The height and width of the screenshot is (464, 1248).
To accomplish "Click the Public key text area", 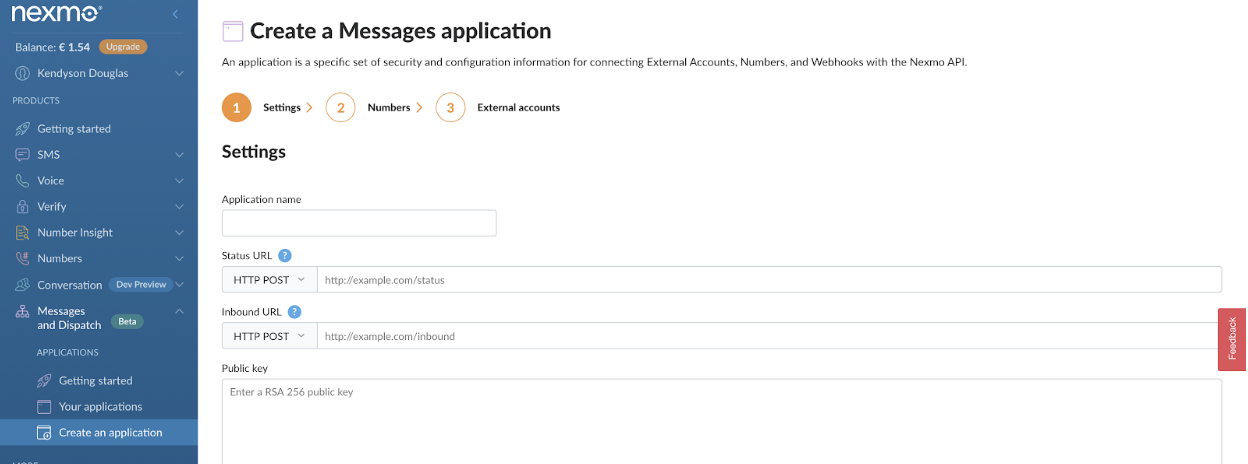I will click(721, 421).
